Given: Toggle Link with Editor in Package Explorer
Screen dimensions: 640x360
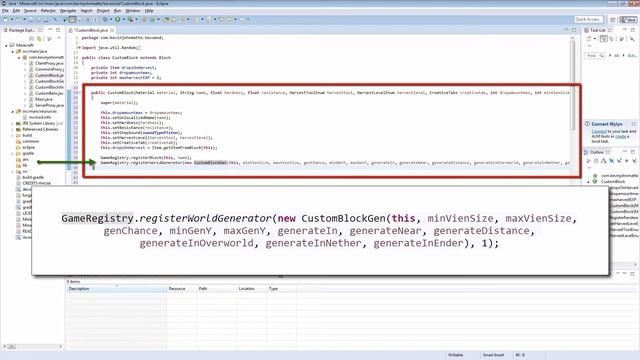Looking at the screenshot, I should point(40,38).
